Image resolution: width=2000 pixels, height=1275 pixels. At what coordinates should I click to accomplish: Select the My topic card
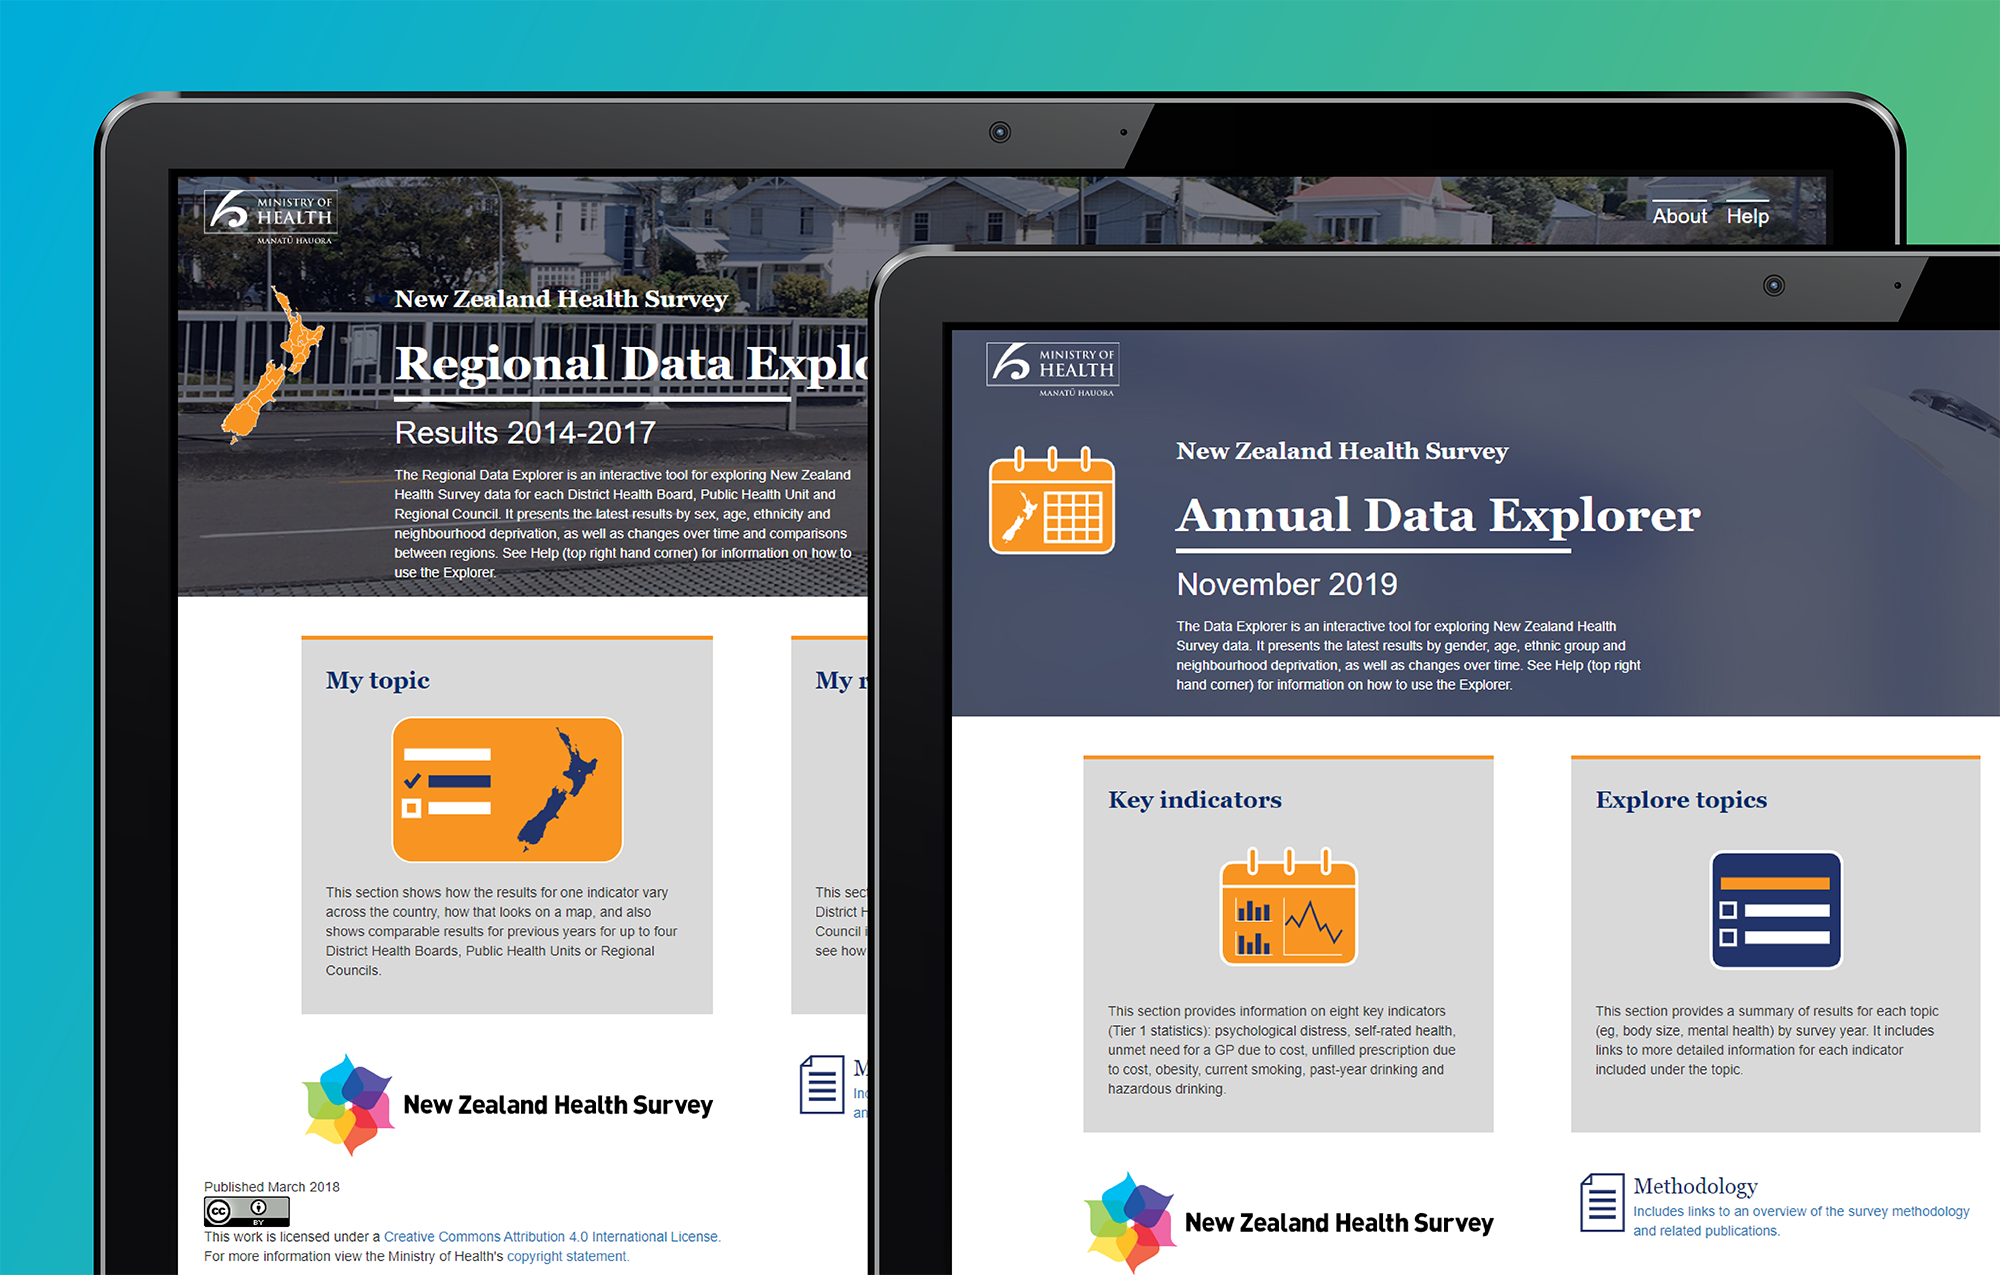pos(507,830)
